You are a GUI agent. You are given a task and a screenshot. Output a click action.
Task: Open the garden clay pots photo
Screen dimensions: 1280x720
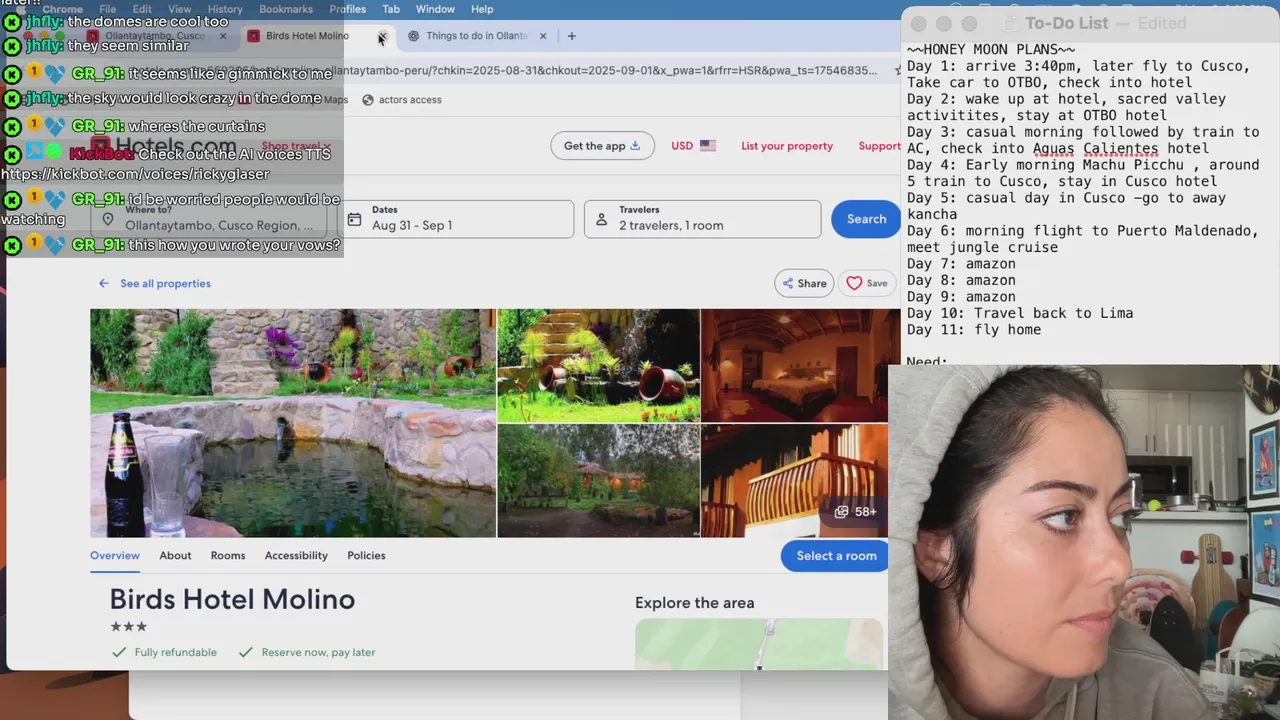[x=598, y=365]
